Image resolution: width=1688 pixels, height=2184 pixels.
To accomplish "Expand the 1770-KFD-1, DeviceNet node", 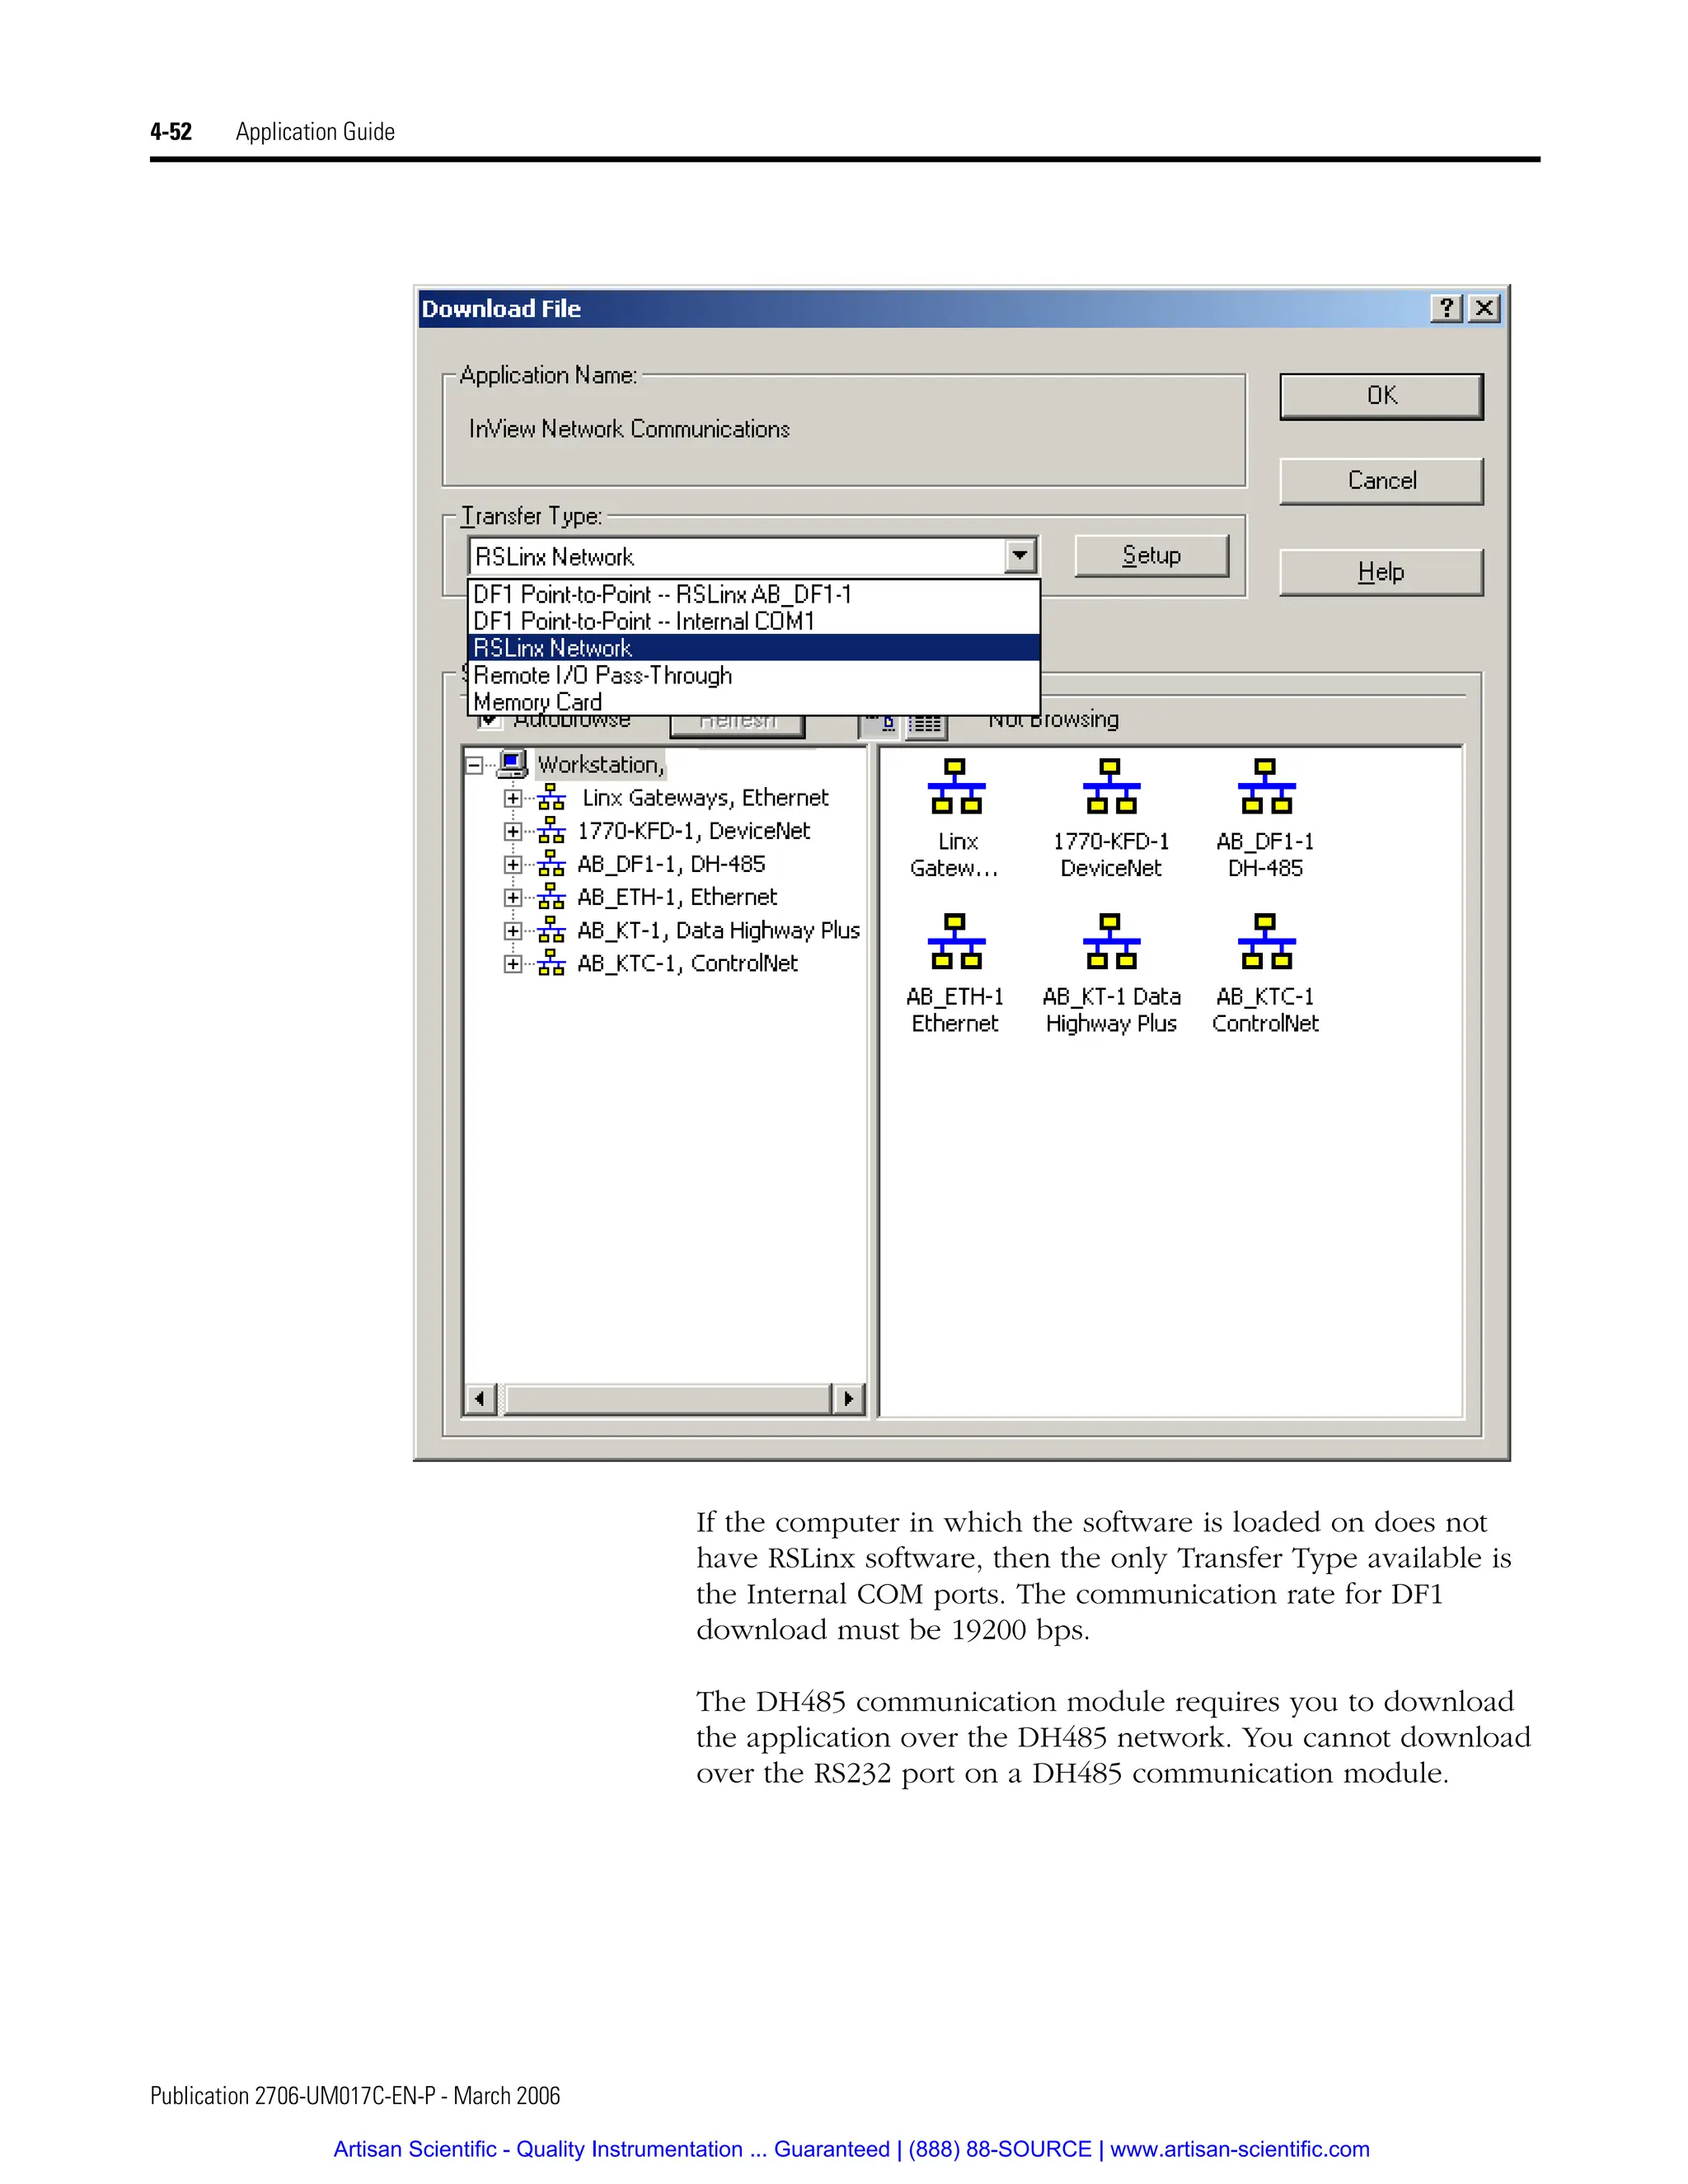I will coord(512,831).
